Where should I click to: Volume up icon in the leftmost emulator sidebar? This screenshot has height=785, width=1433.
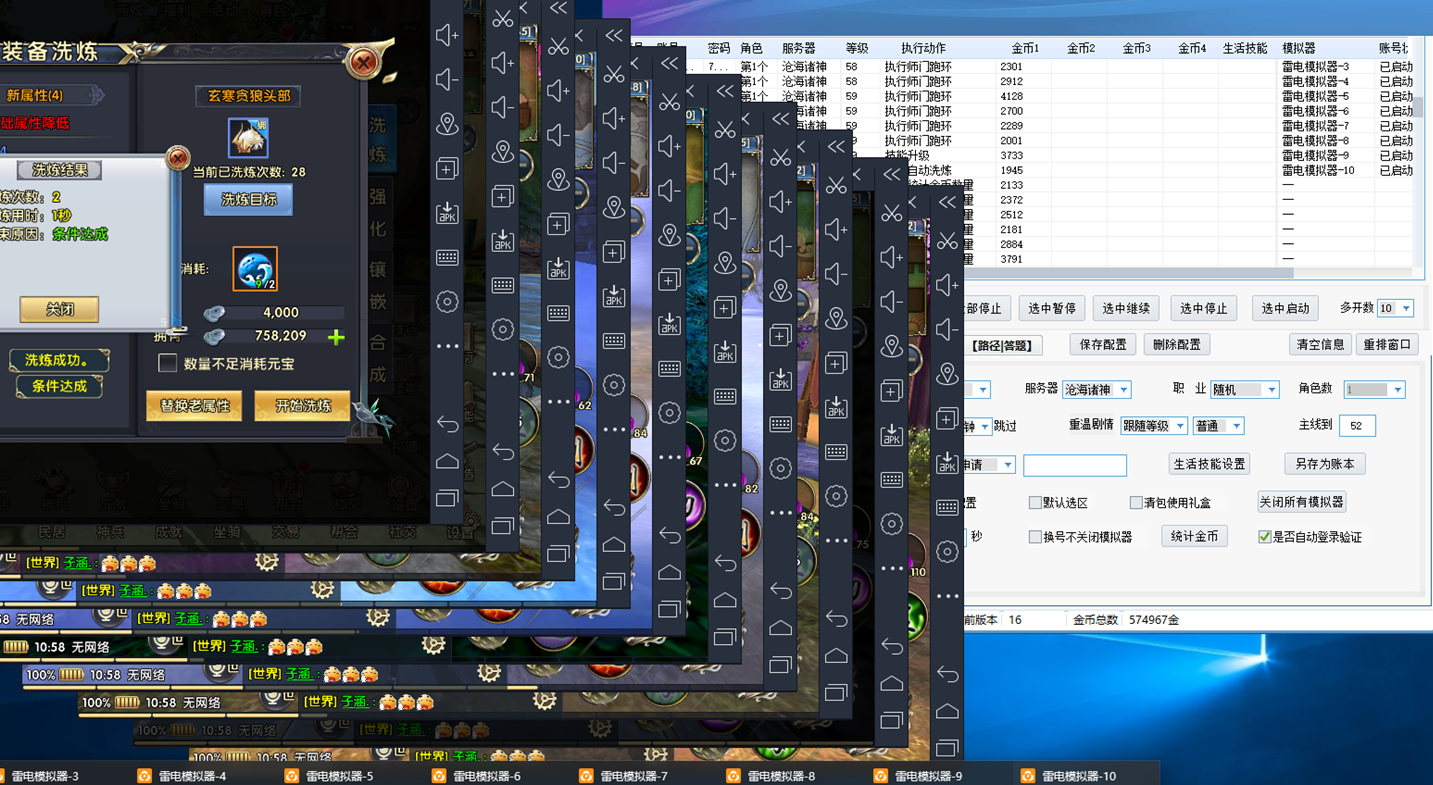pyautogui.click(x=447, y=36)
